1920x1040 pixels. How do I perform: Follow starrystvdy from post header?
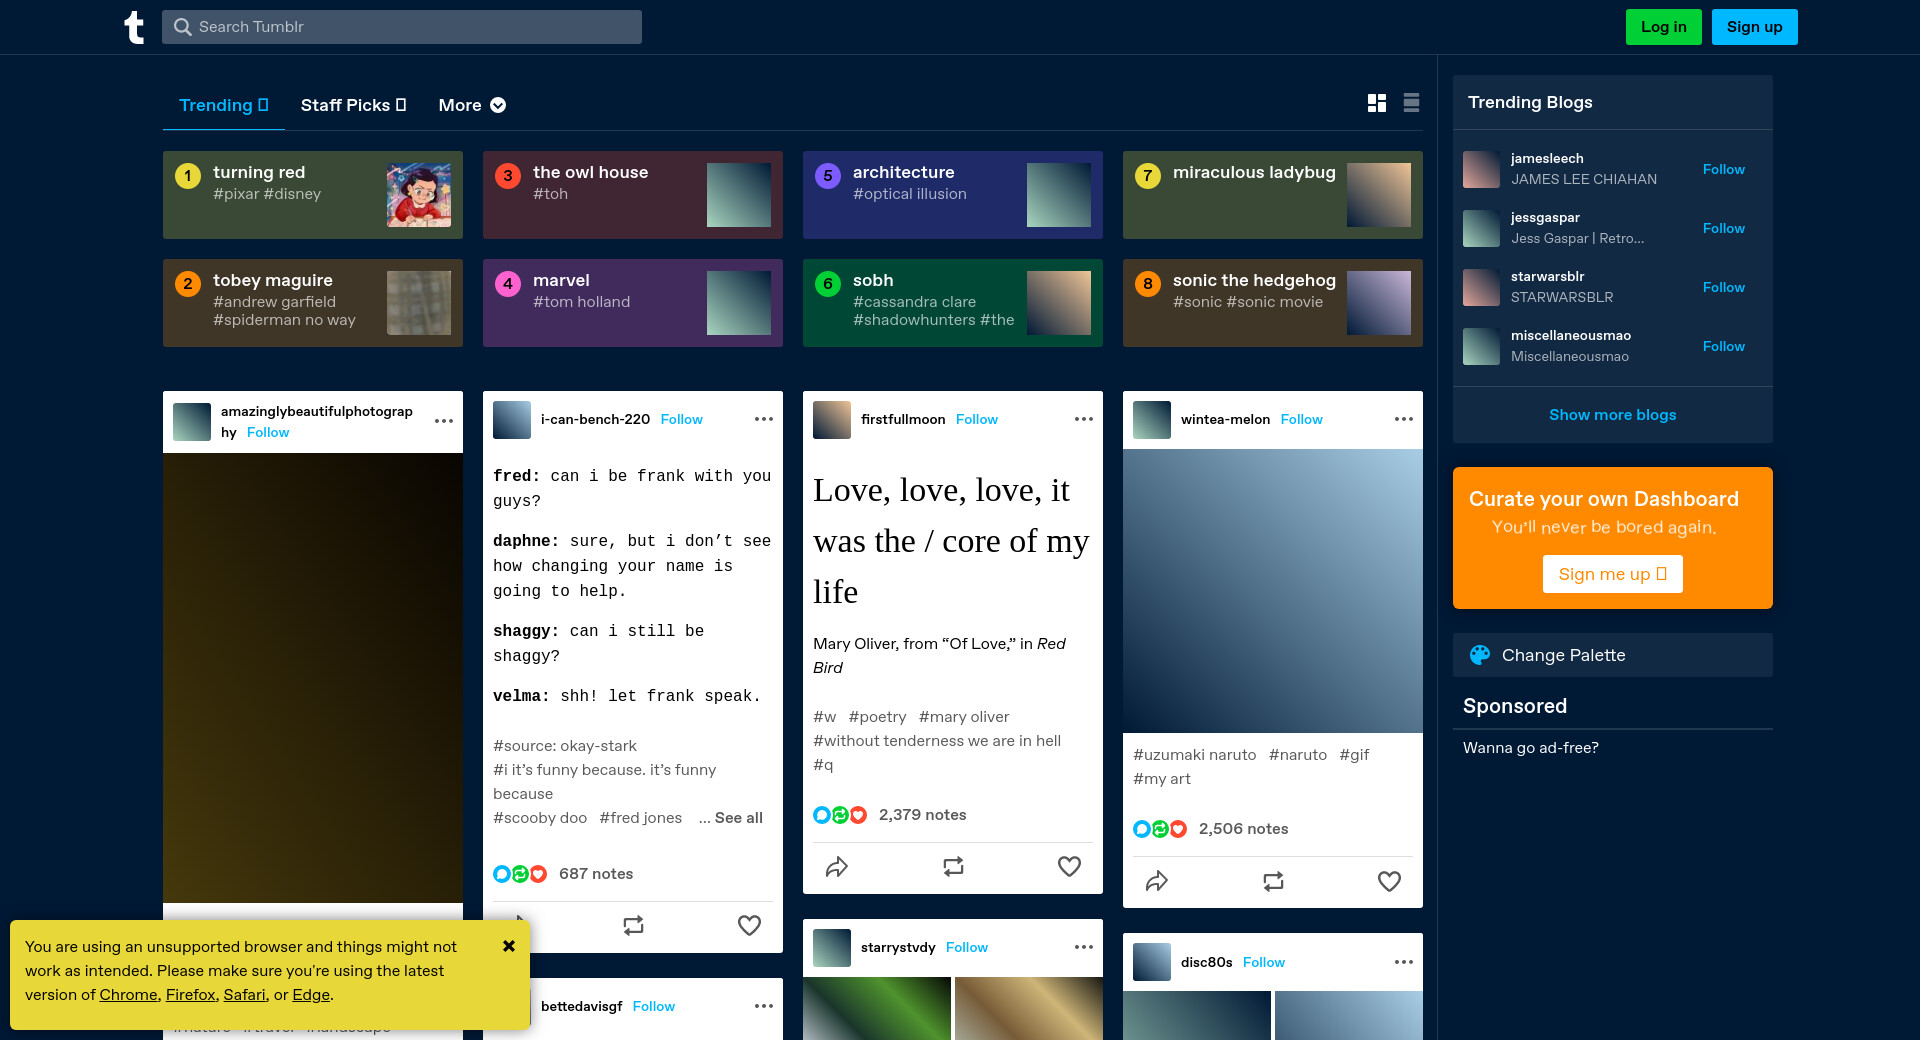[x=967, y=947]
